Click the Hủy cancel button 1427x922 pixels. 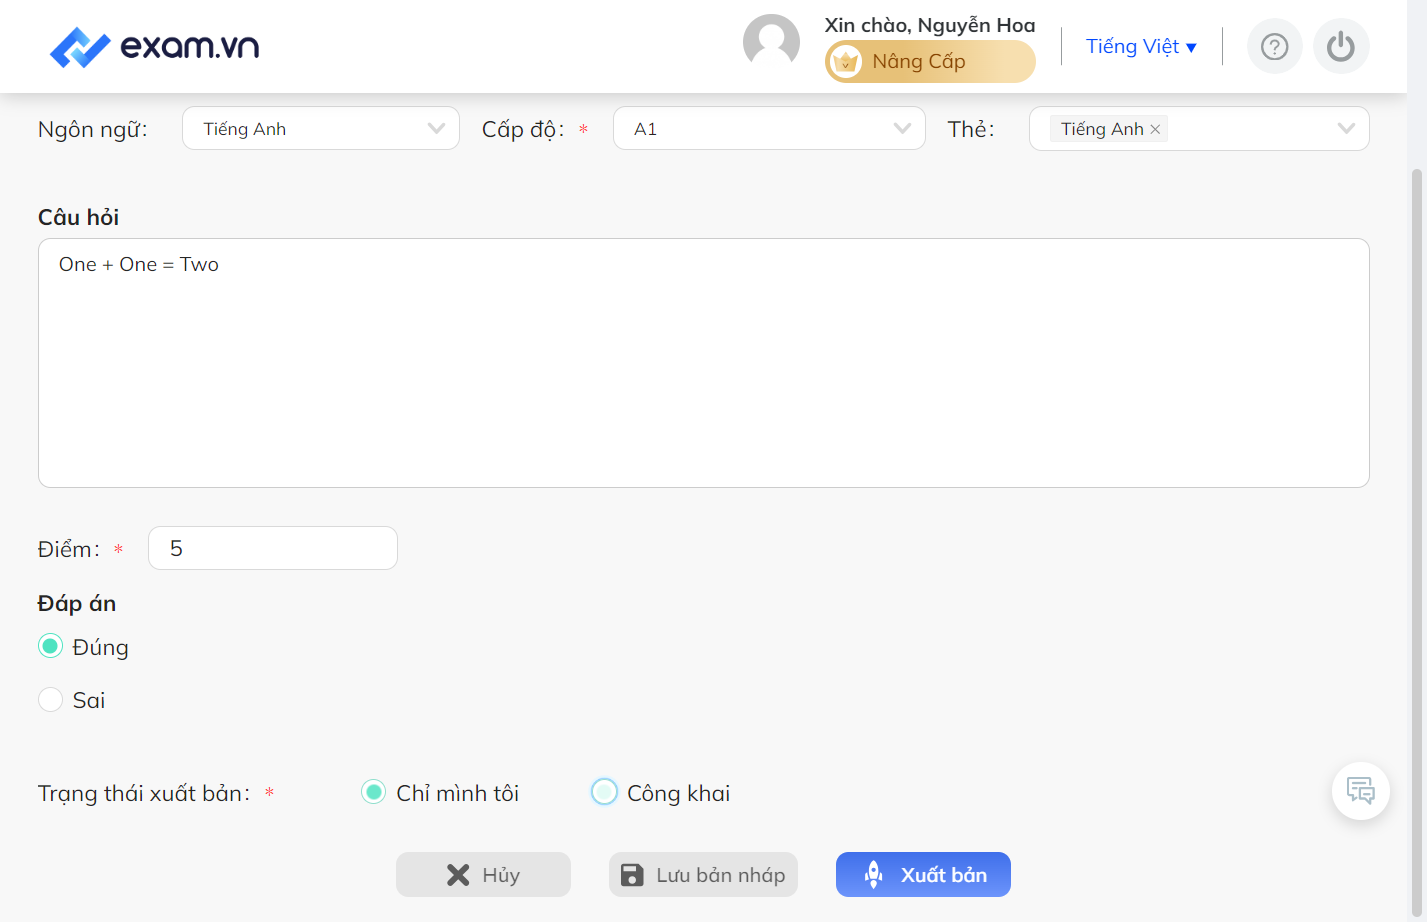483,875
